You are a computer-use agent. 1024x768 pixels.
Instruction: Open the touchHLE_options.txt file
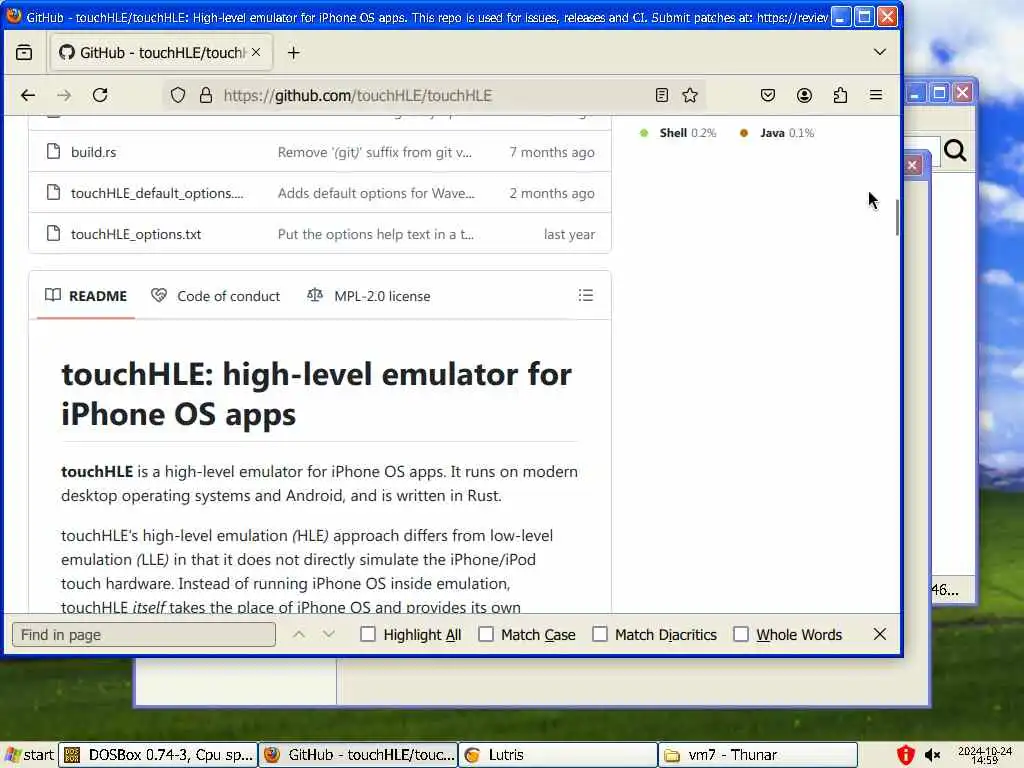point(136,234)
